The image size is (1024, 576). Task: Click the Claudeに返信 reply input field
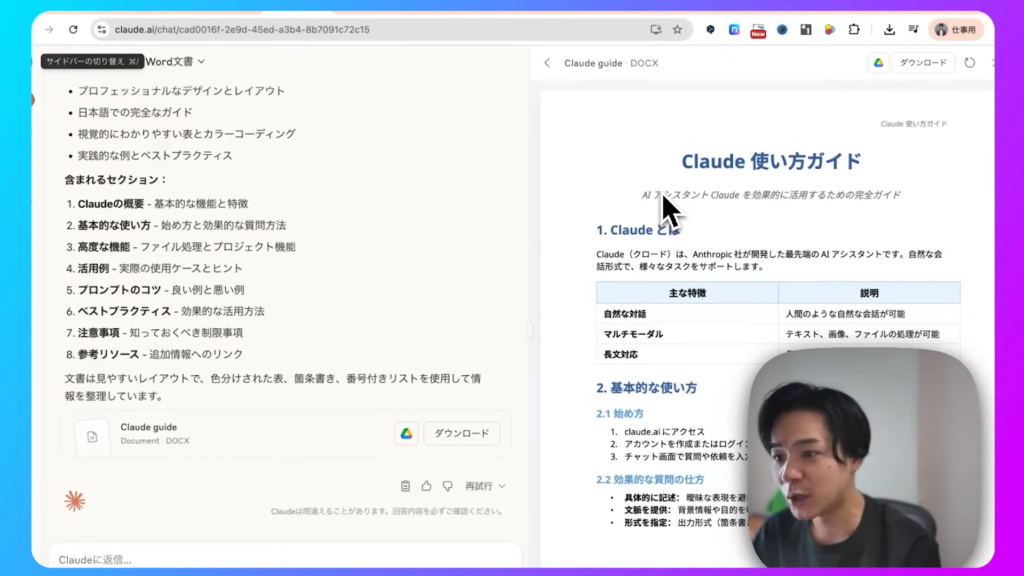tap(284, 559)
